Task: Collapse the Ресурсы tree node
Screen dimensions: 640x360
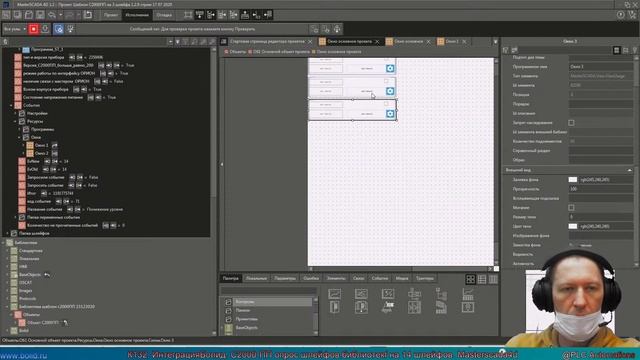Action: click(16, 121)
